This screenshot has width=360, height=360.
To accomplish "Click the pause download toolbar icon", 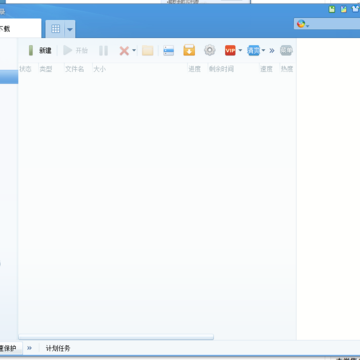I will 103,51.
